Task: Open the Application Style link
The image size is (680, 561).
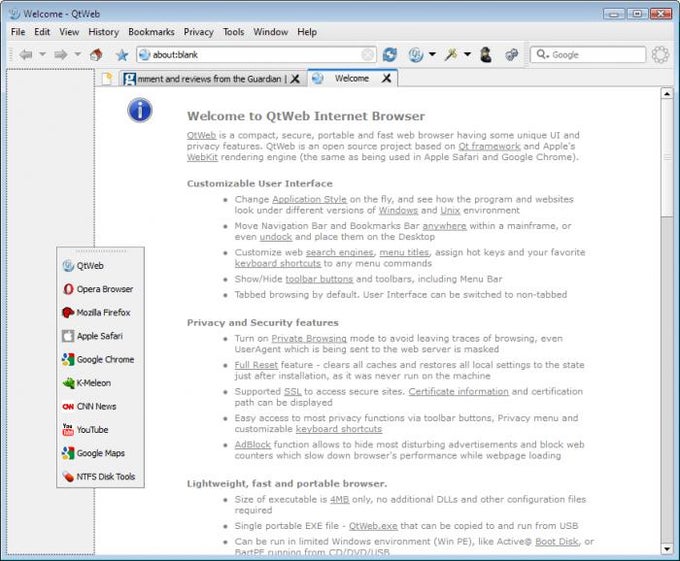Action: [309, 199]
